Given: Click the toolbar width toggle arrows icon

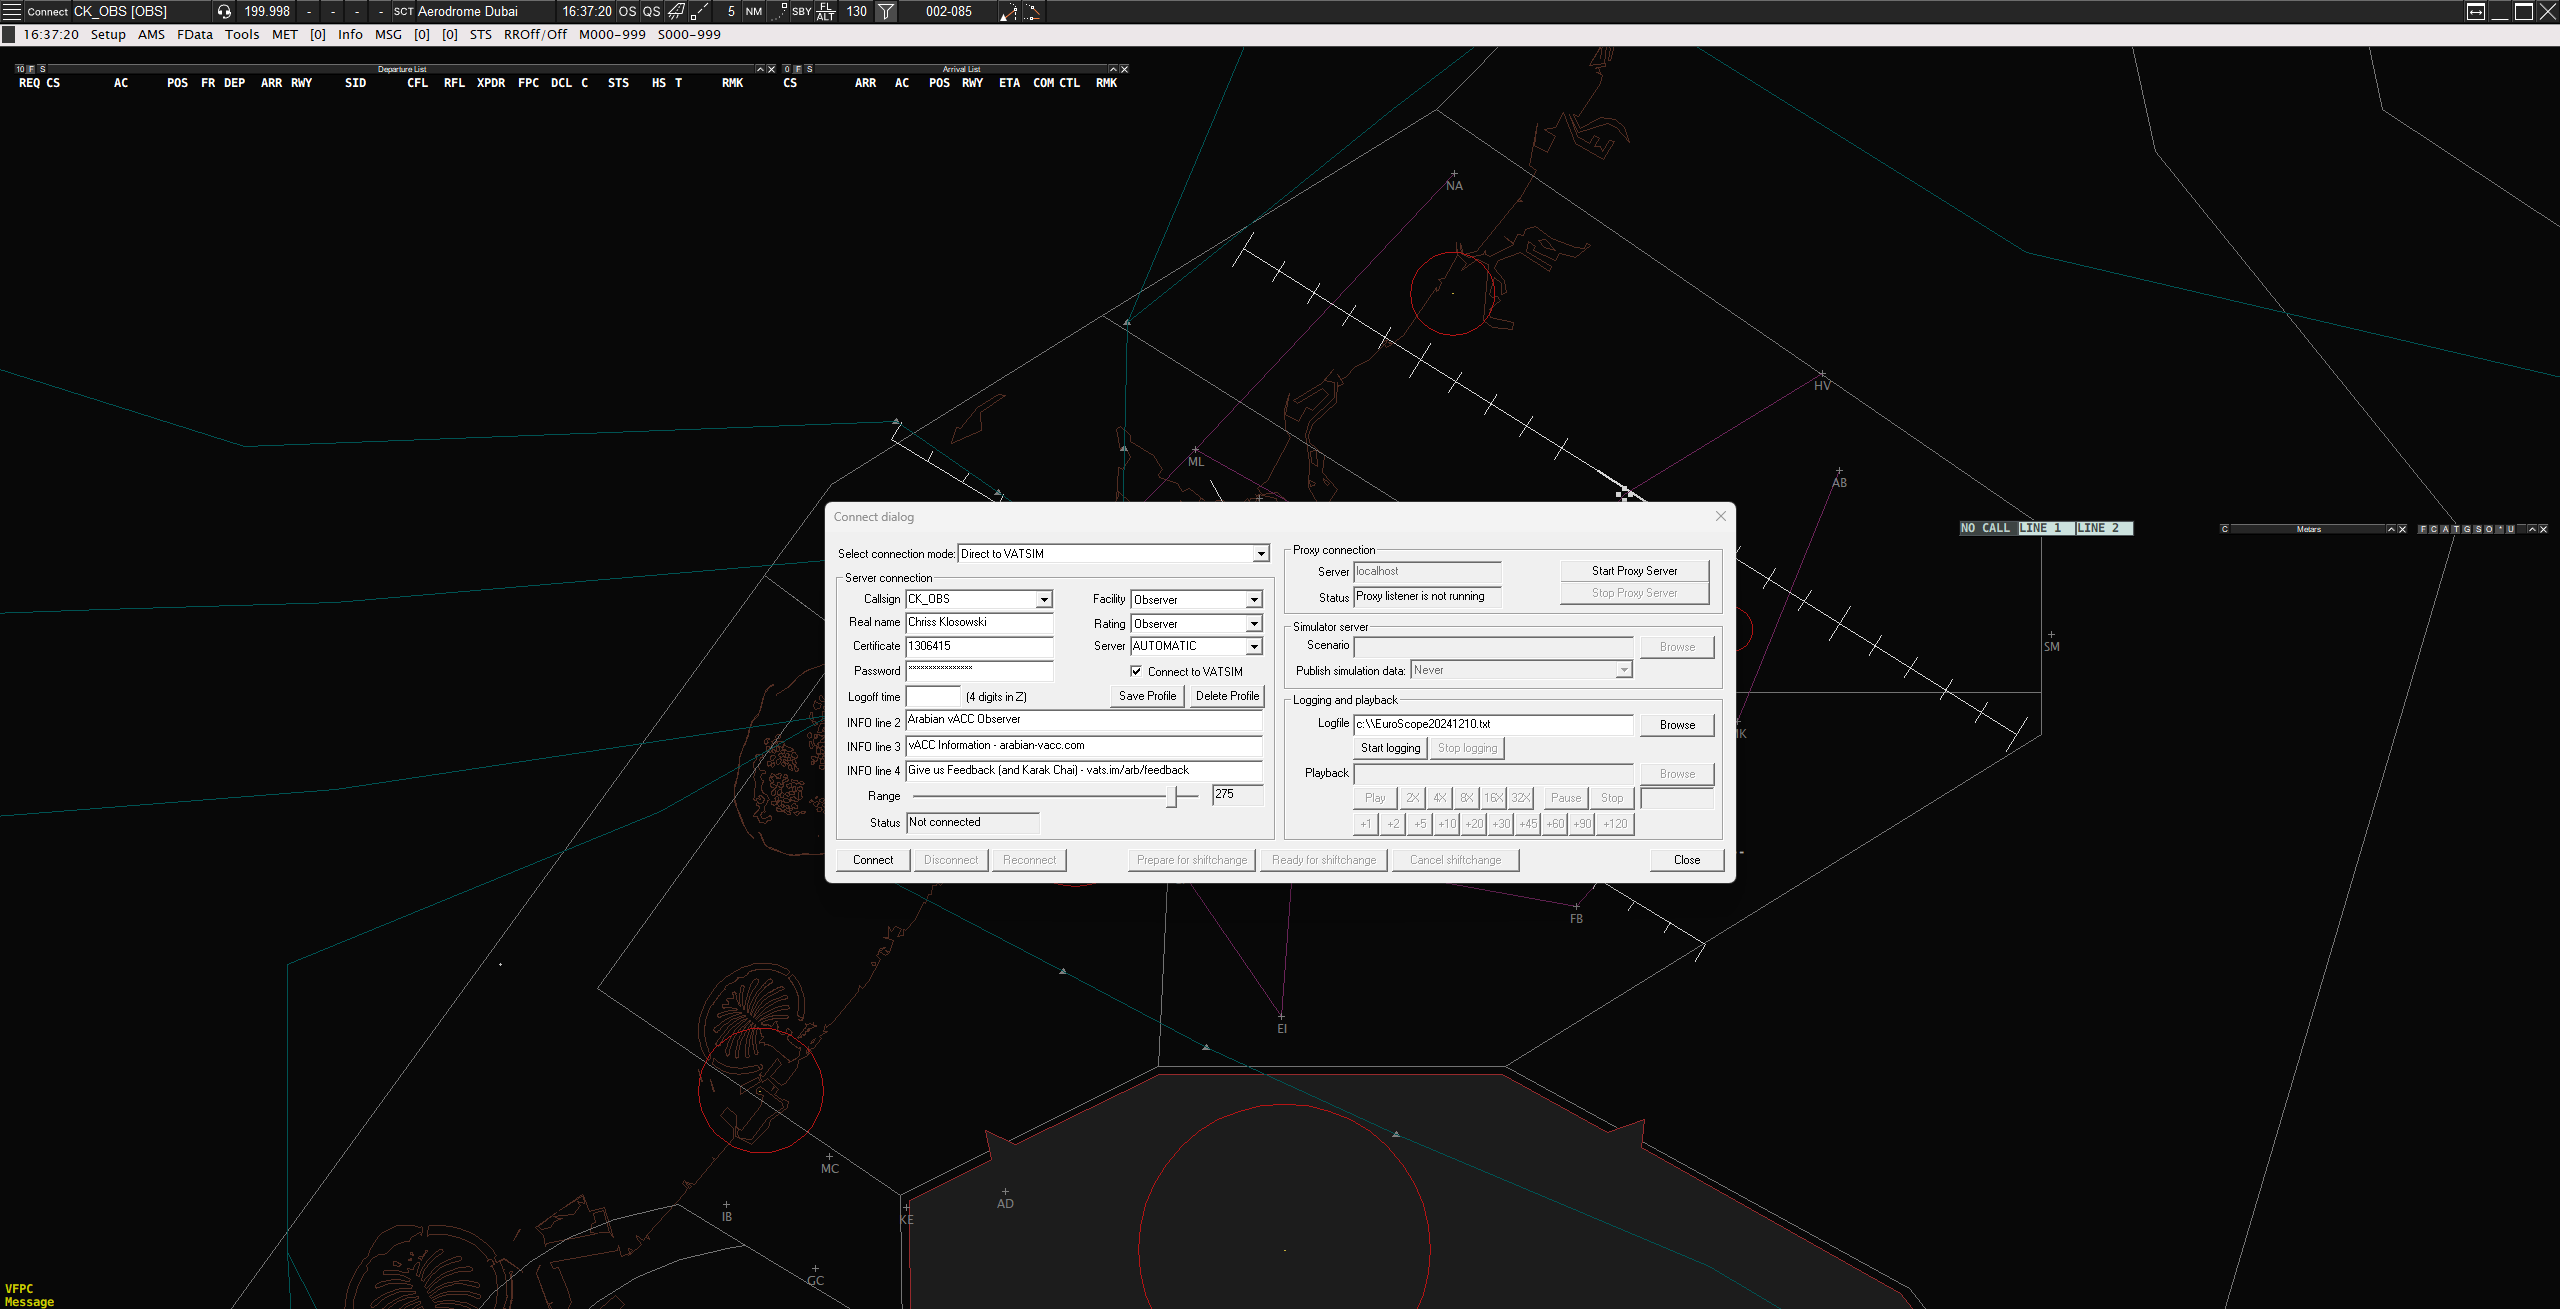Looking at the screenshot, I should point(2476,11).
